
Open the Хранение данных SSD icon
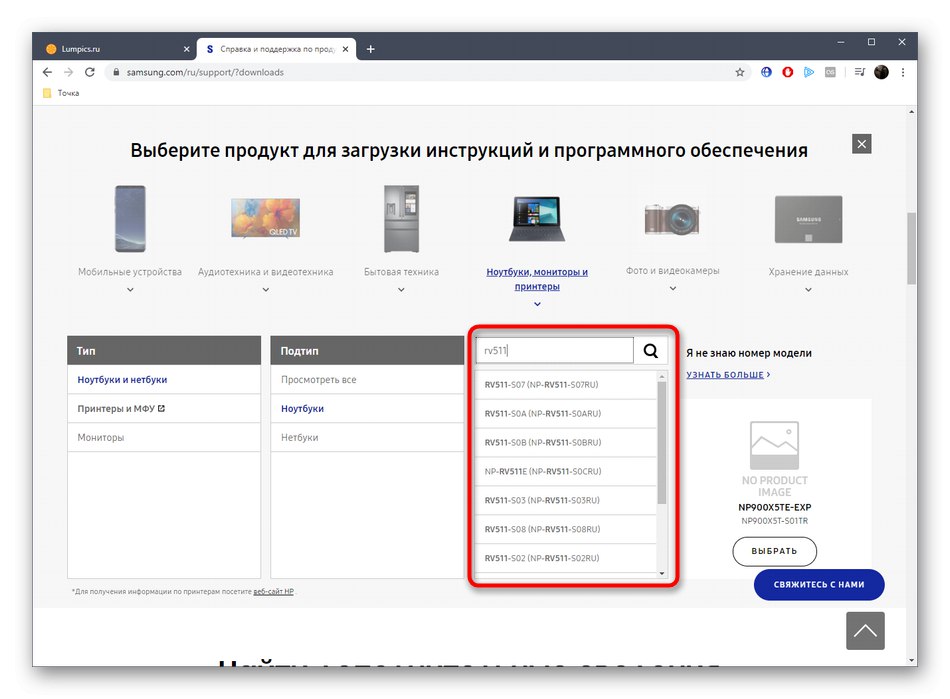807,218
